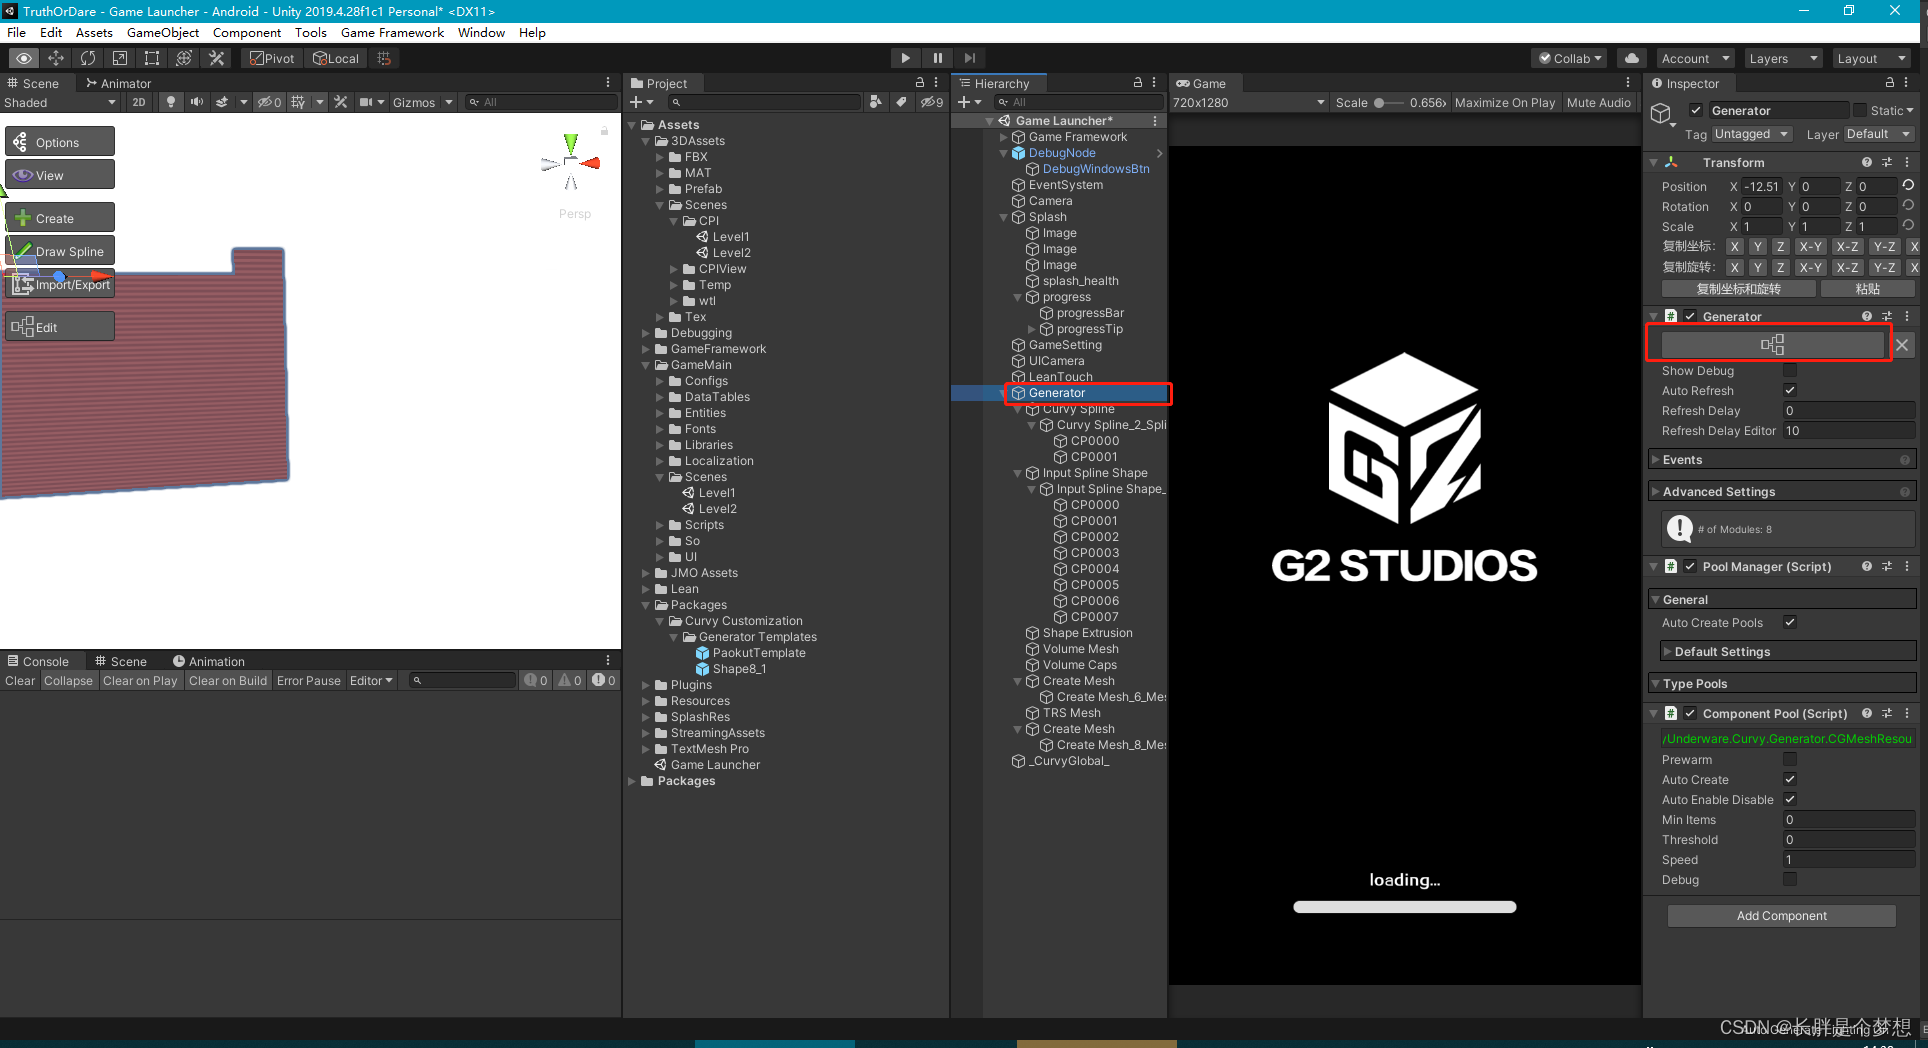Open the Layer Default dropdown
Image resolution: width=1928 pixels, height=1048 pixels.
[x=1879, y=134]
